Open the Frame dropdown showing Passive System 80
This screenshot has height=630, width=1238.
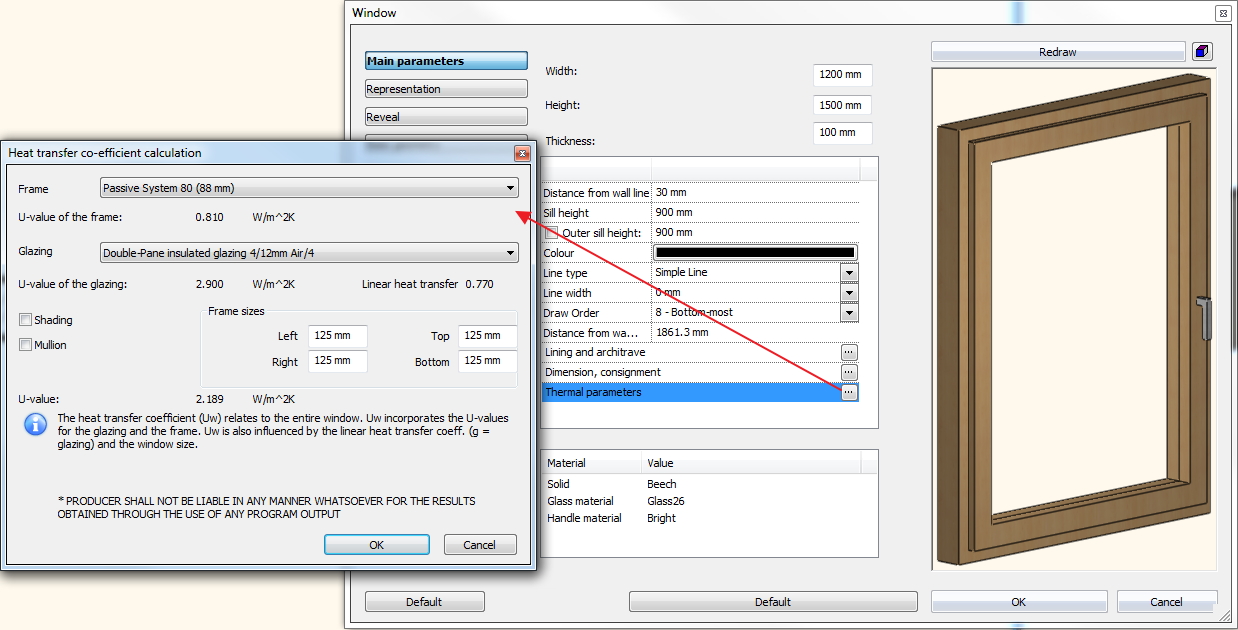pos(309,188)
